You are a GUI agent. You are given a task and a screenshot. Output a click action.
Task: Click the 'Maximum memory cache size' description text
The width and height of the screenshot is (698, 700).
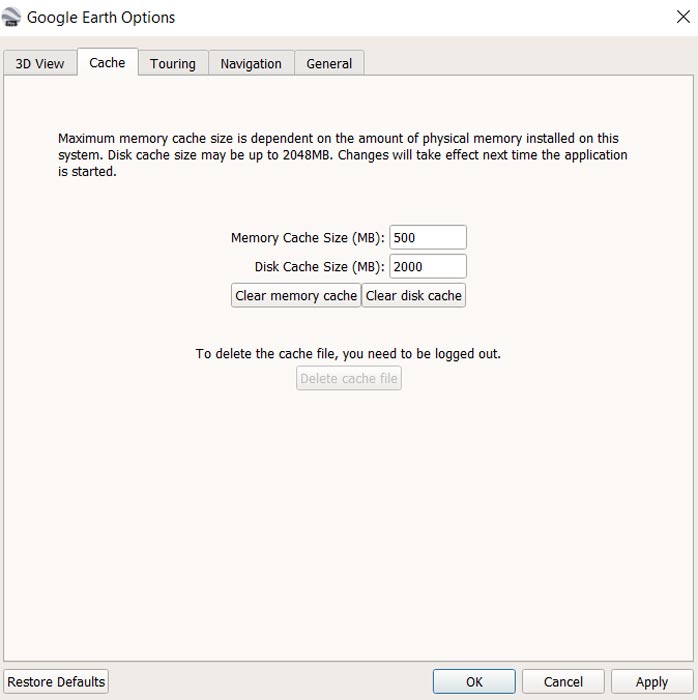pyautogui.click(x=343, y=155)
